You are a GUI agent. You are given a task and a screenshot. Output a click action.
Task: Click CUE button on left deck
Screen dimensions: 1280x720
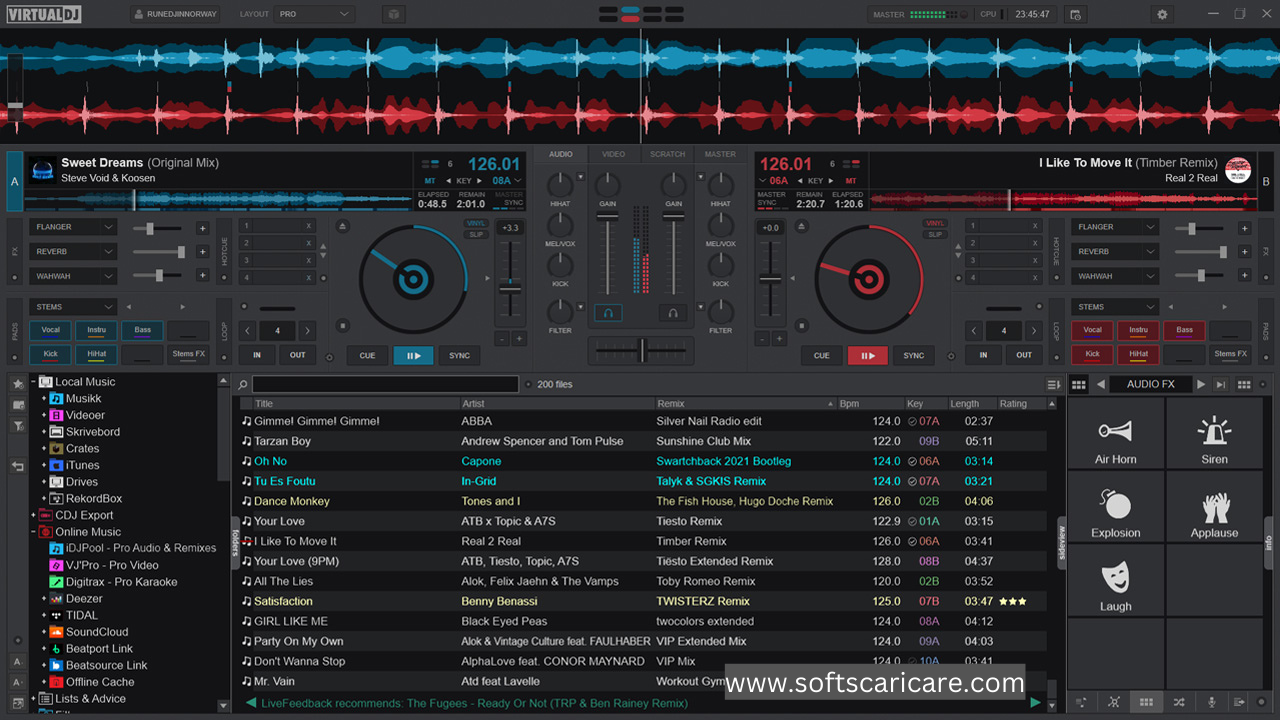click(368, 355)
